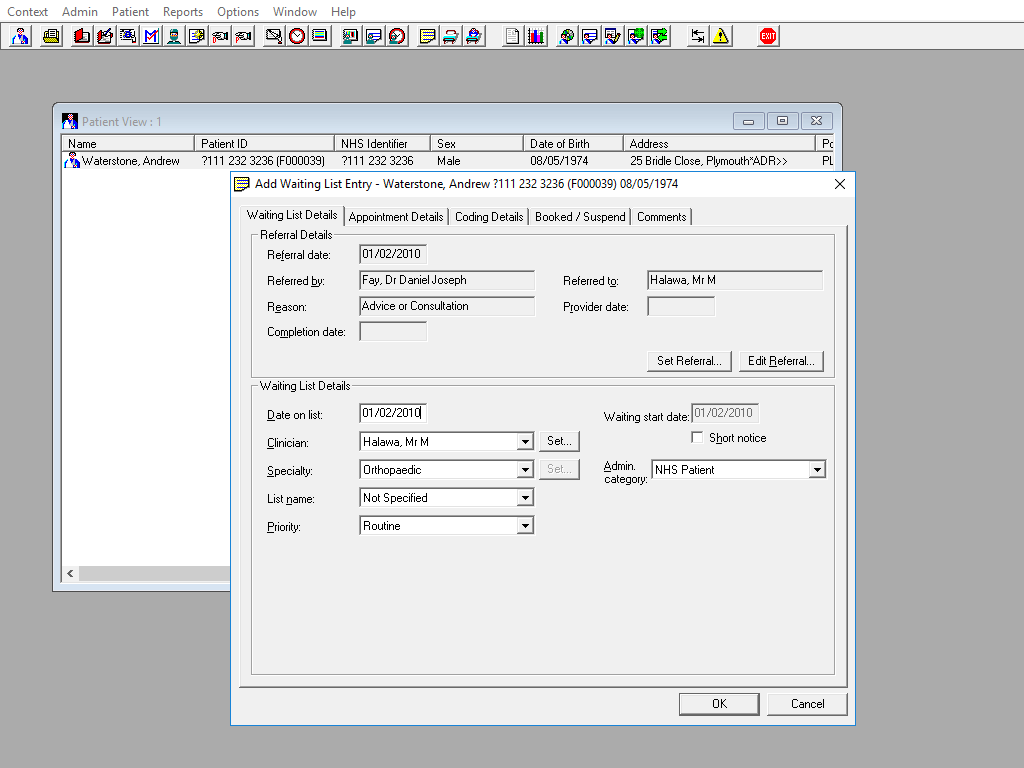Open the Options menu

238,12
